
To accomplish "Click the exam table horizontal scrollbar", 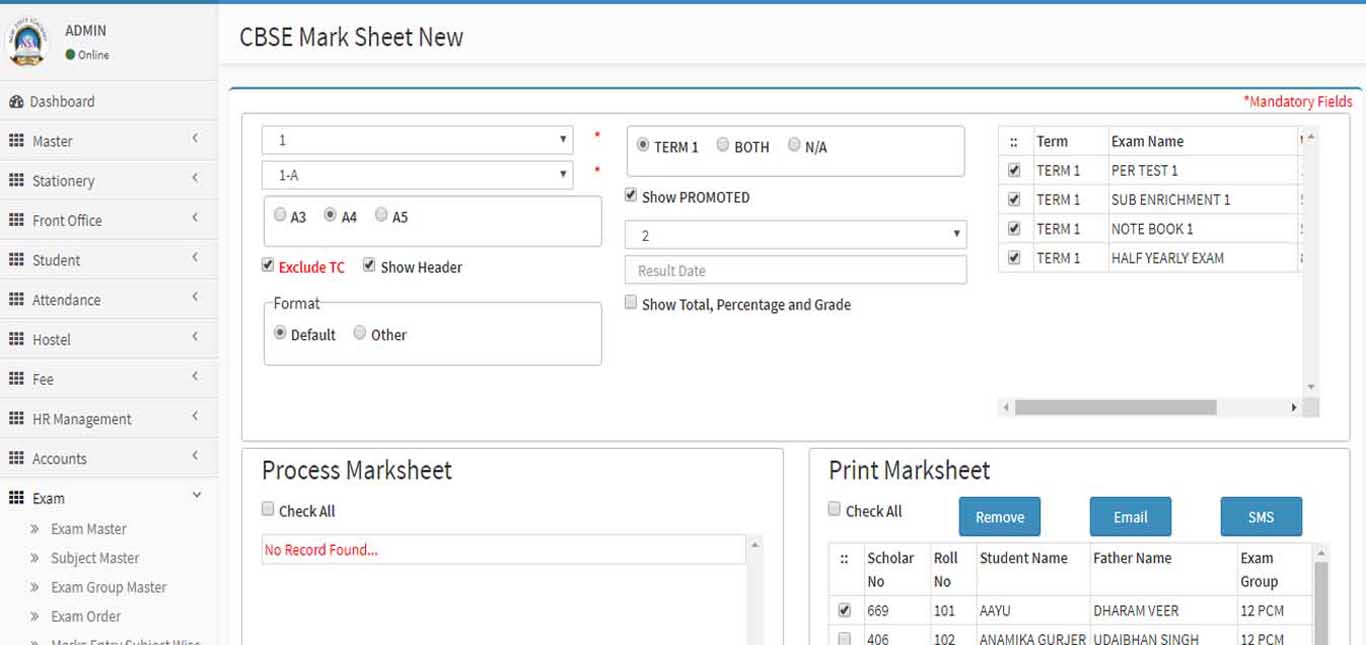I will 1115,407.
